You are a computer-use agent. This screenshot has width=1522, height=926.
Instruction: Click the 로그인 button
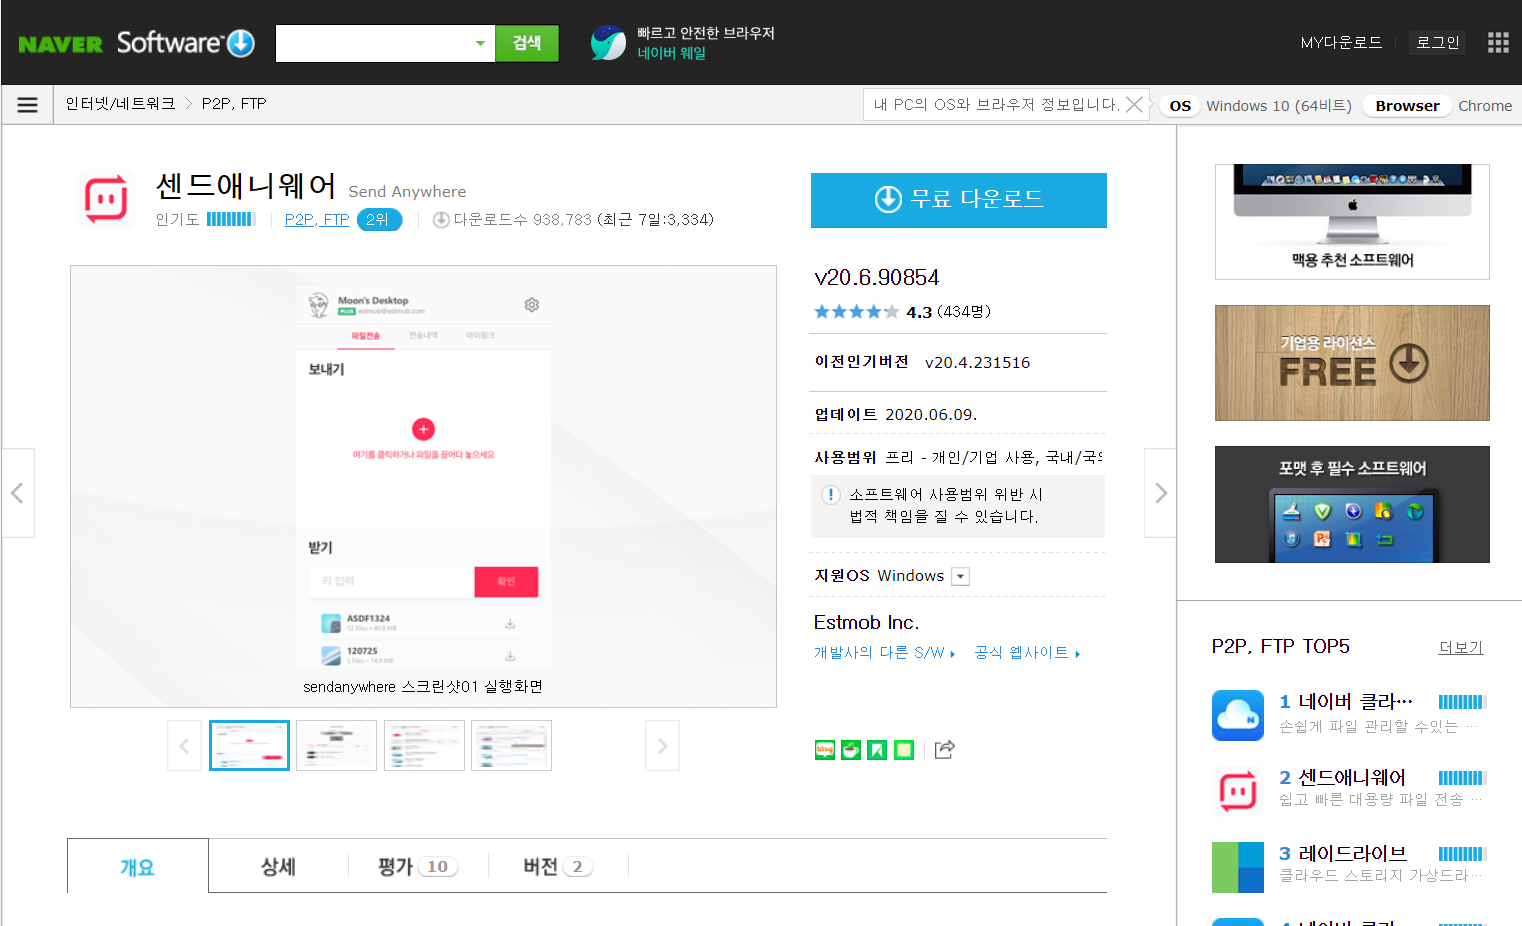1438,43
